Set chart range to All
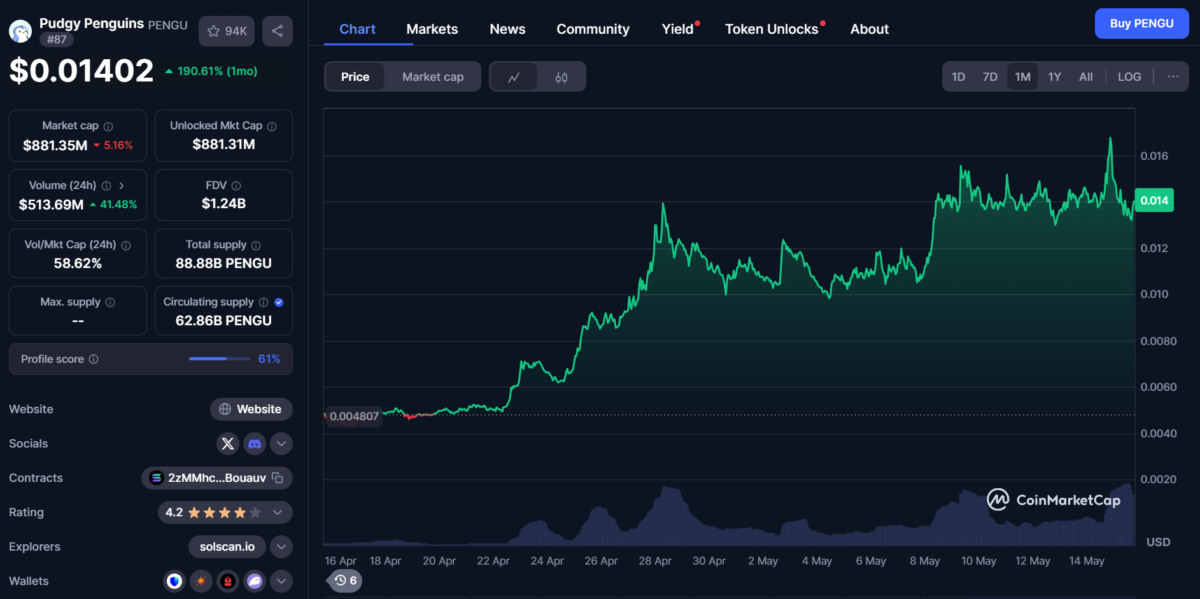The image size is (1200, 599). (1086, 77)
